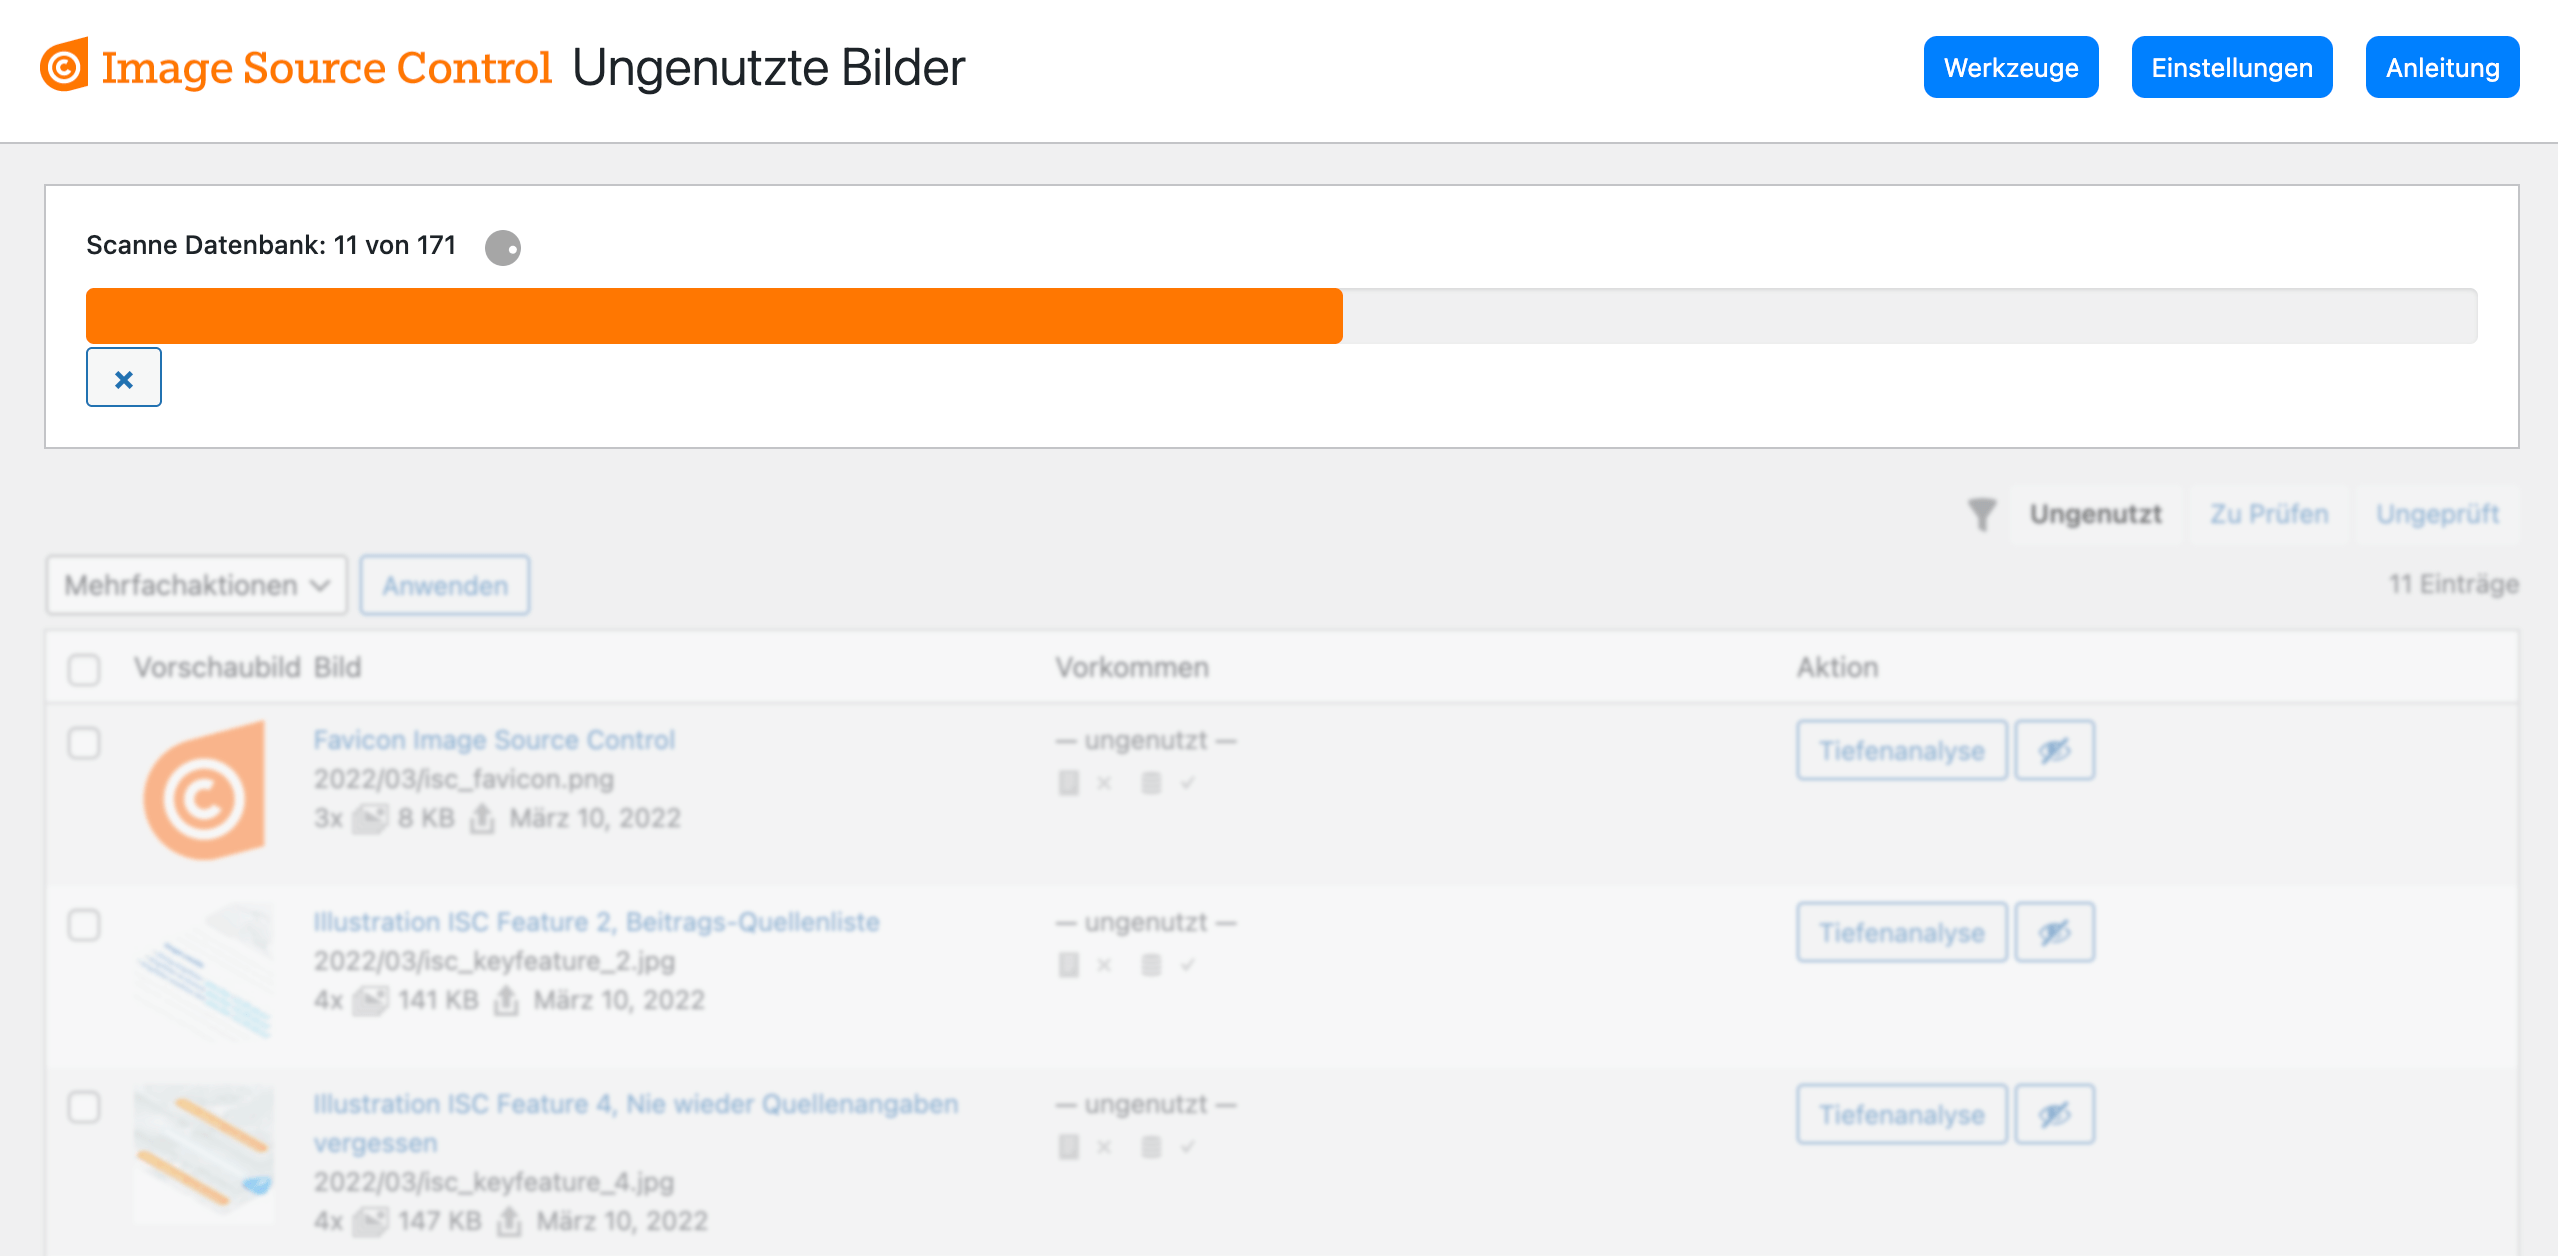Tick the select-all checkbox in table header

[84, 668]
